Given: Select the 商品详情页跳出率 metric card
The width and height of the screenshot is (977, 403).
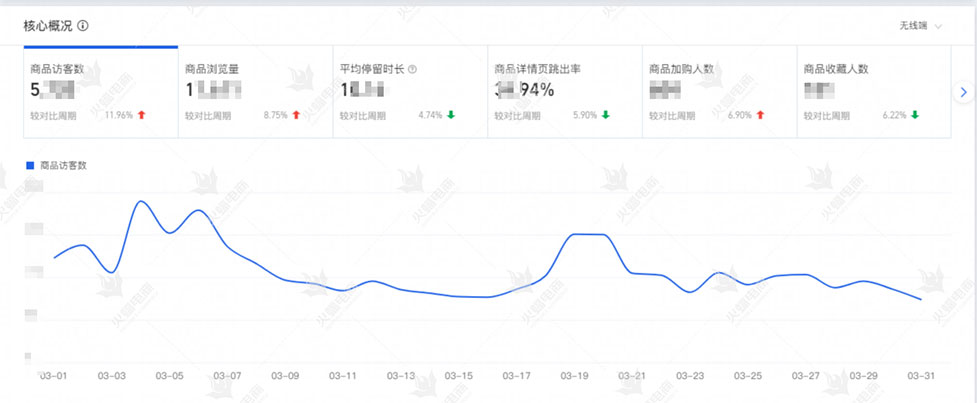Looking at the screenshot, I should pos(563,92).
